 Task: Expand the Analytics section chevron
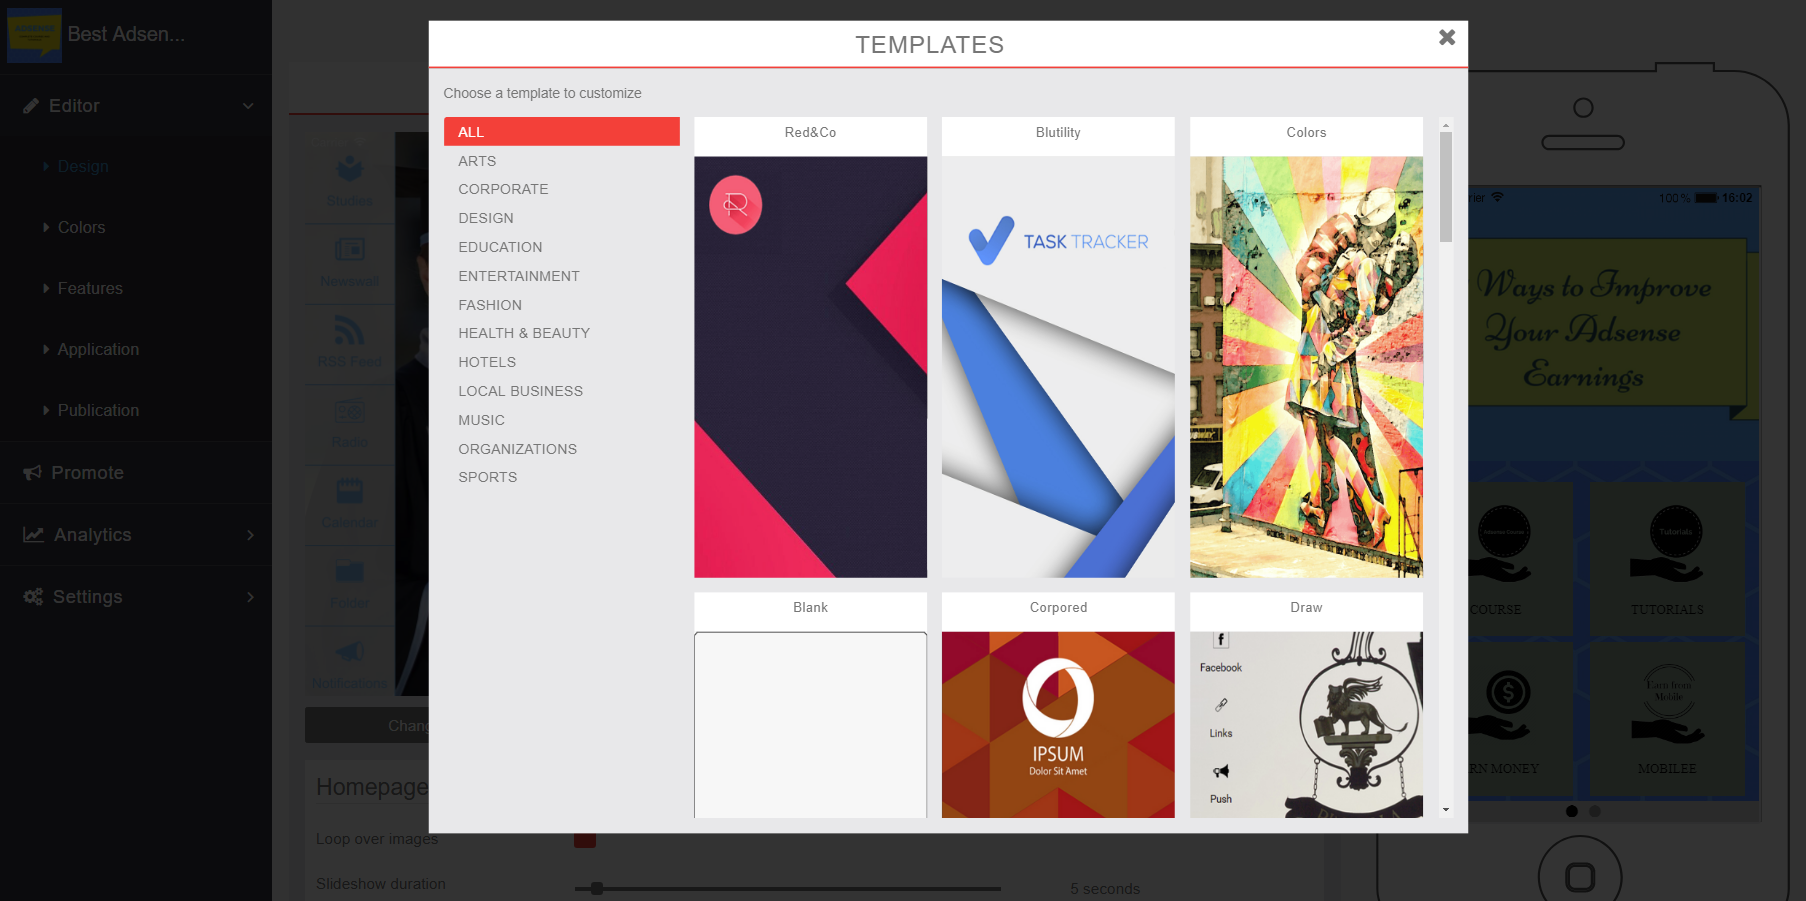[250, 535]
